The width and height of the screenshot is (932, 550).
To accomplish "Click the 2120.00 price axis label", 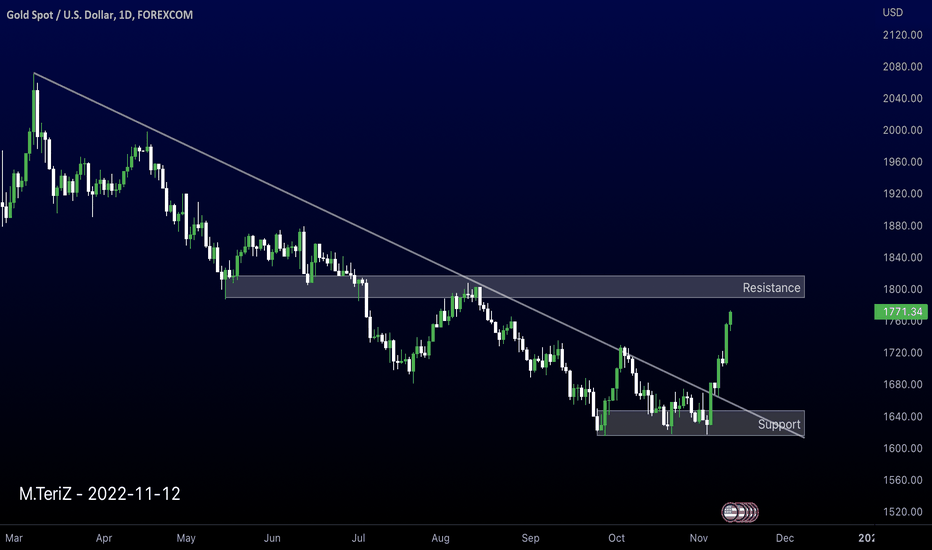I will click(x=902, y=35).
